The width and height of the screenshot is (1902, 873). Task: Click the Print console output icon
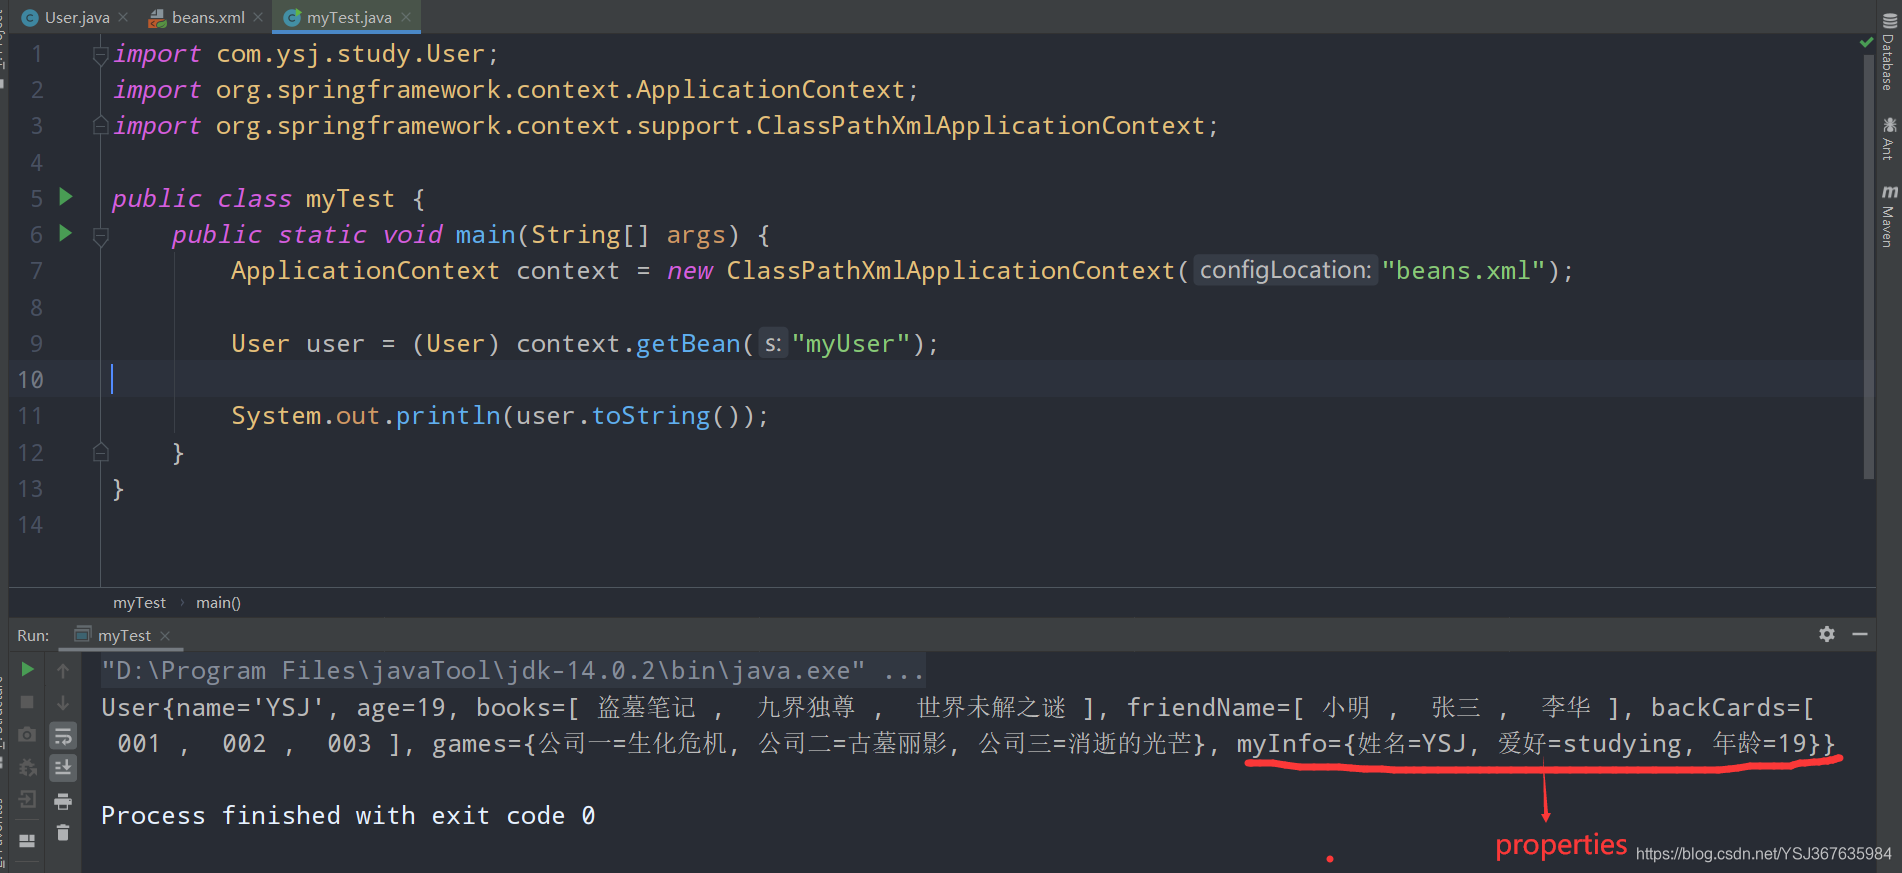click(x=63, y=801)
